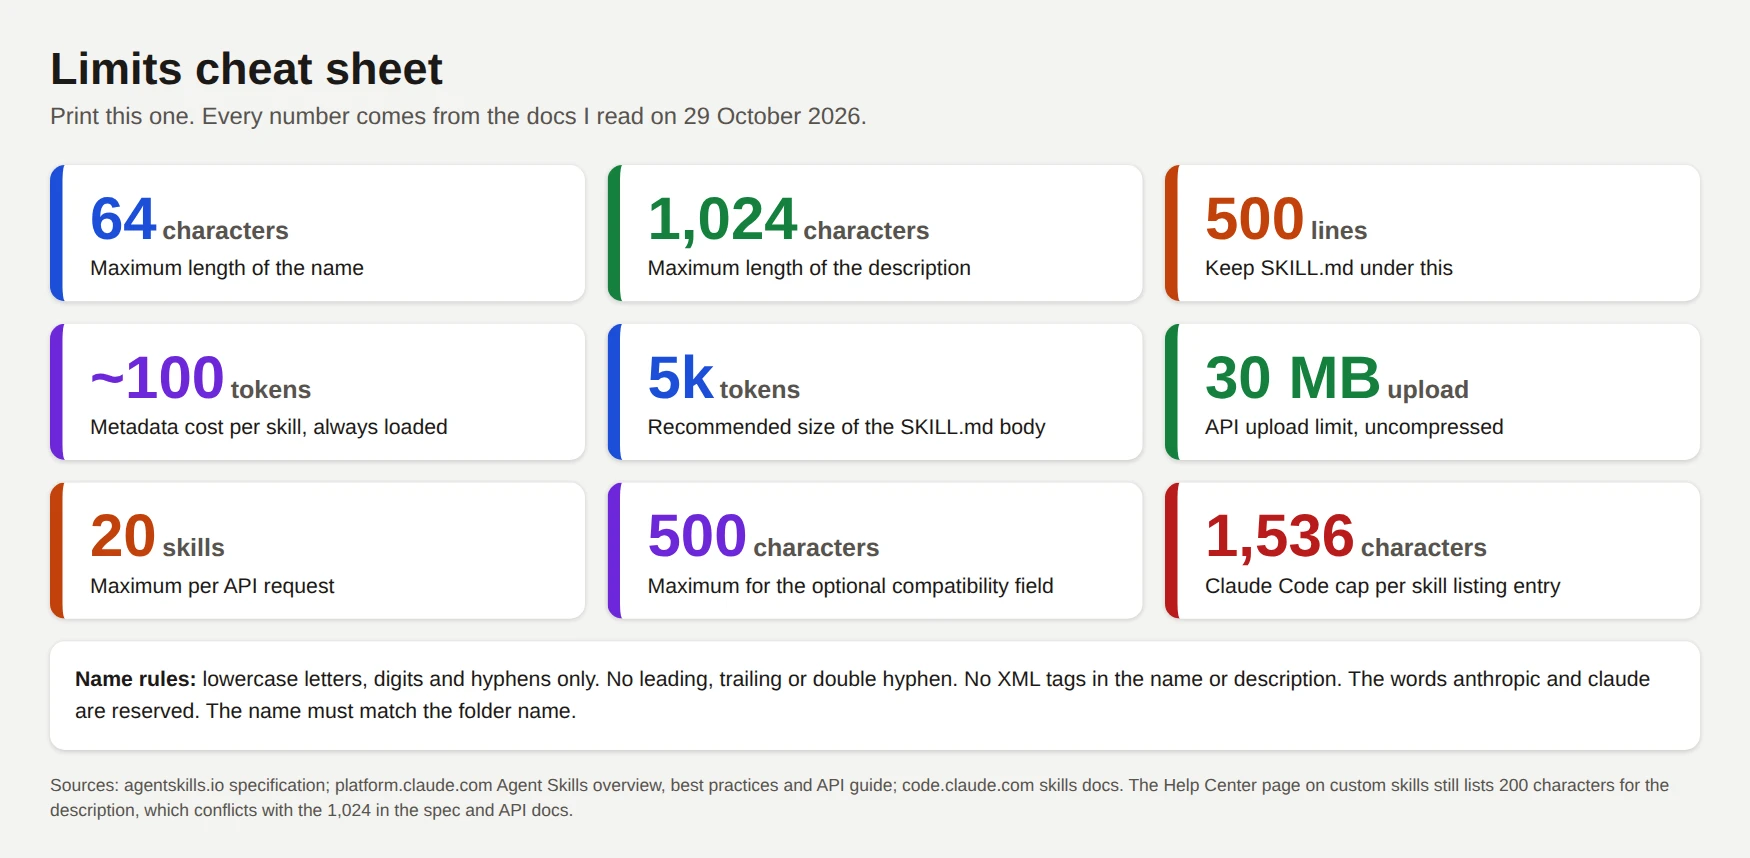Select the 500 characters compatibility field card
The image size is (1750, 858).
point(875,551)
